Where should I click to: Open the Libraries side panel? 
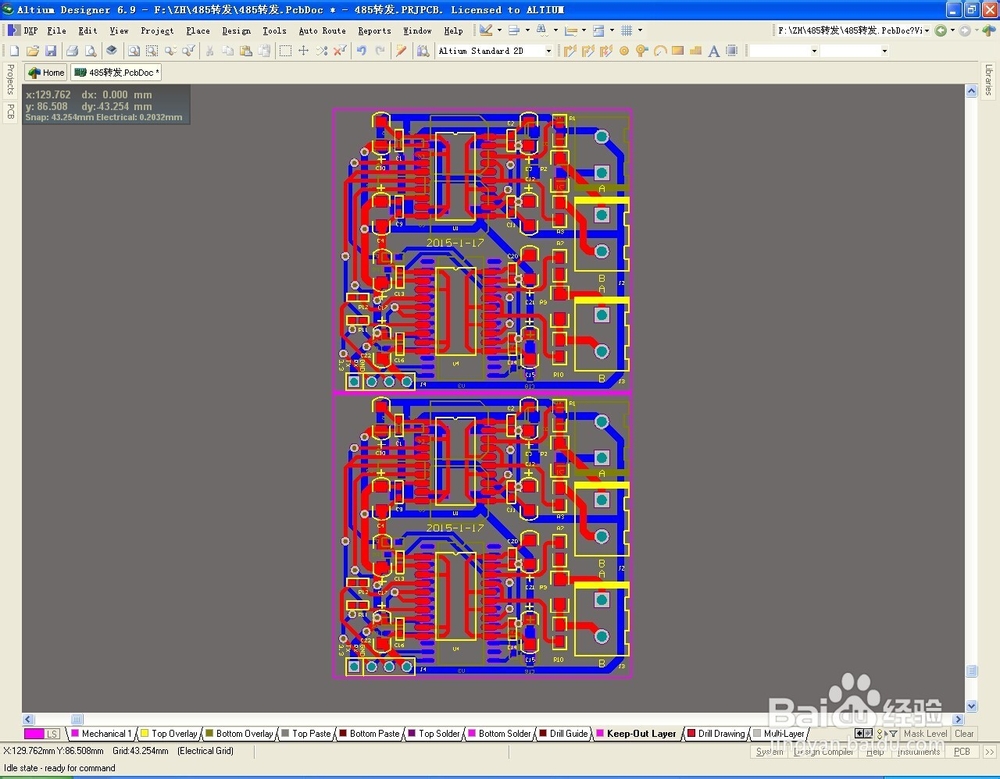[989, 80]
